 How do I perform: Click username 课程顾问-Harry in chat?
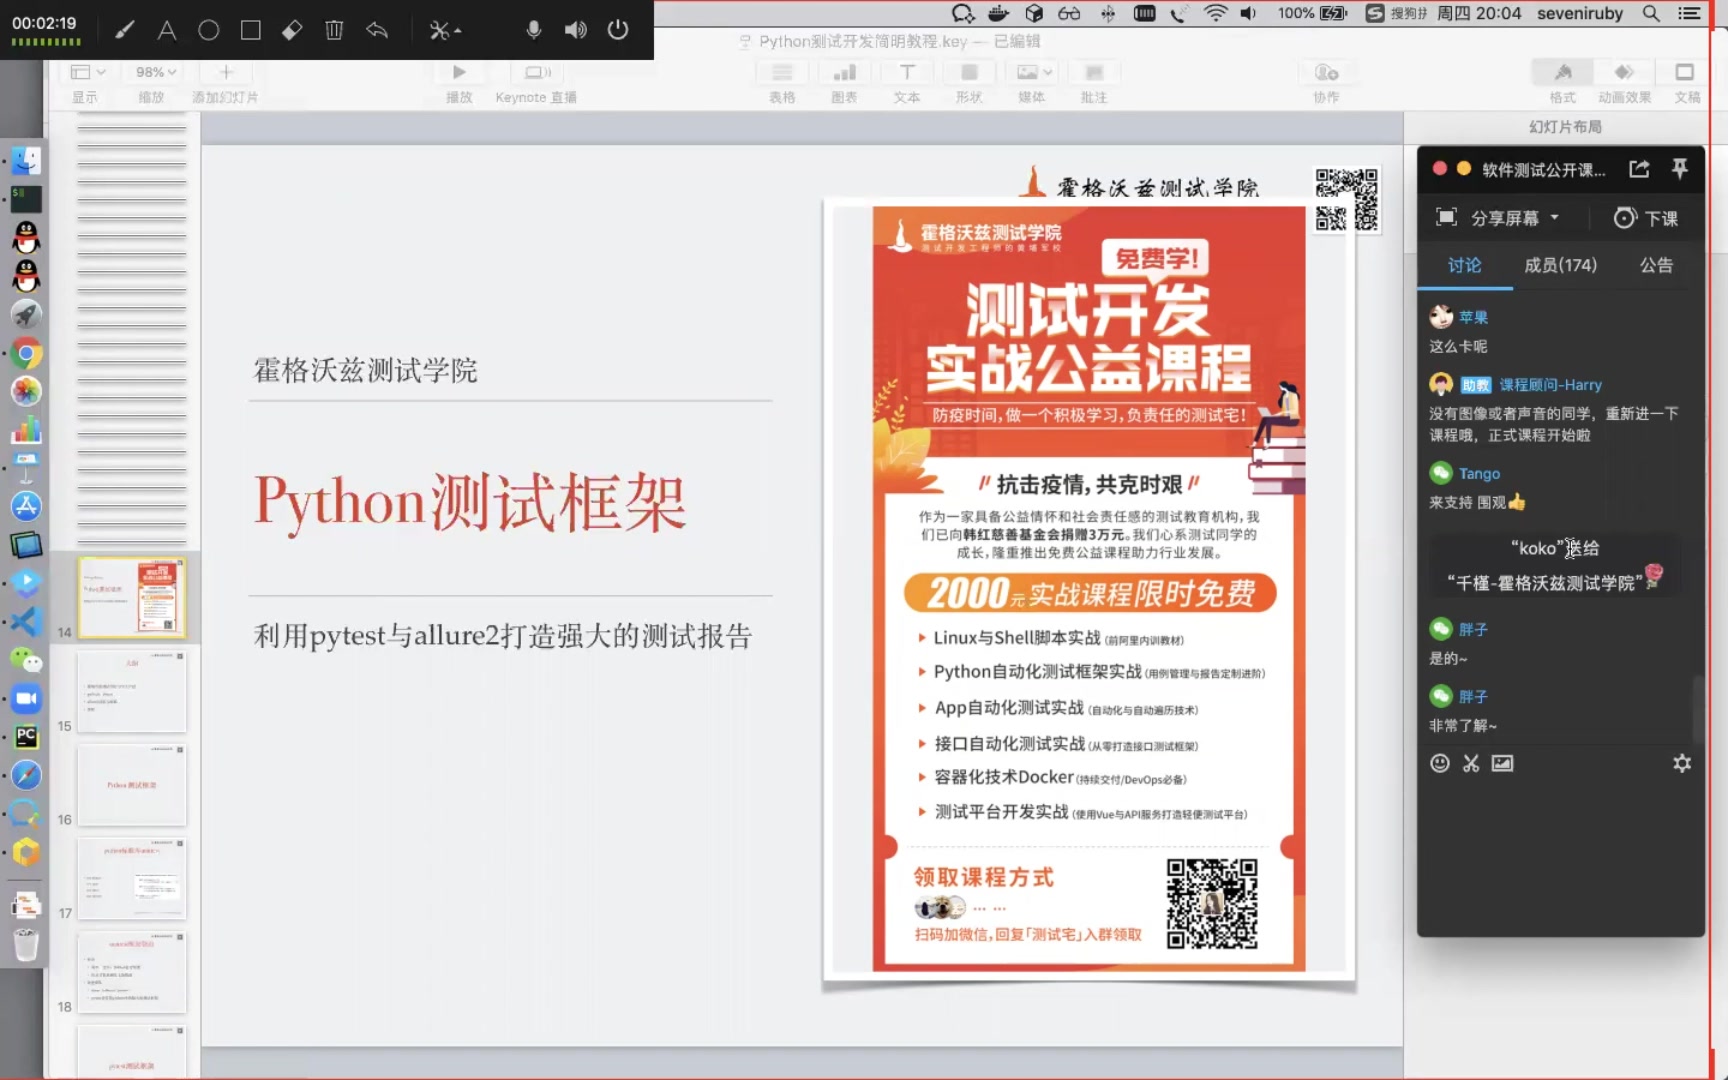[x=1550, y=385]
